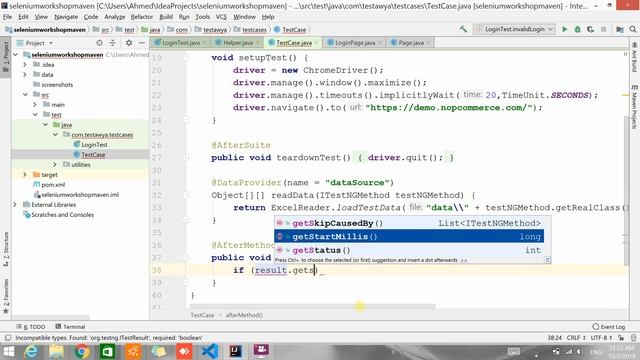
Task: Open Windows Start menu
Action: tap(8, 351)
